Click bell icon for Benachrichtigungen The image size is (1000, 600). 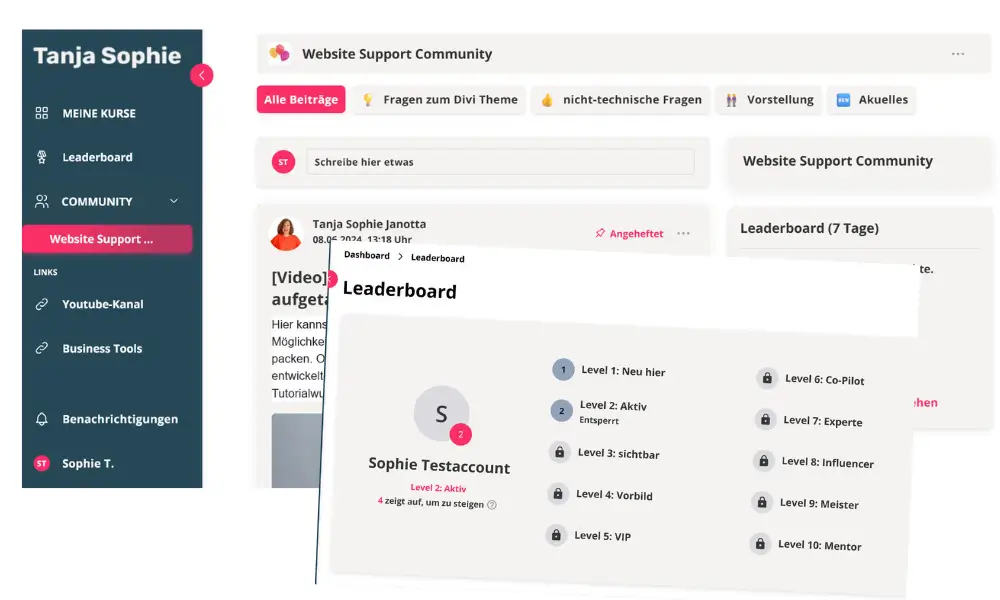tap(41, 419)
